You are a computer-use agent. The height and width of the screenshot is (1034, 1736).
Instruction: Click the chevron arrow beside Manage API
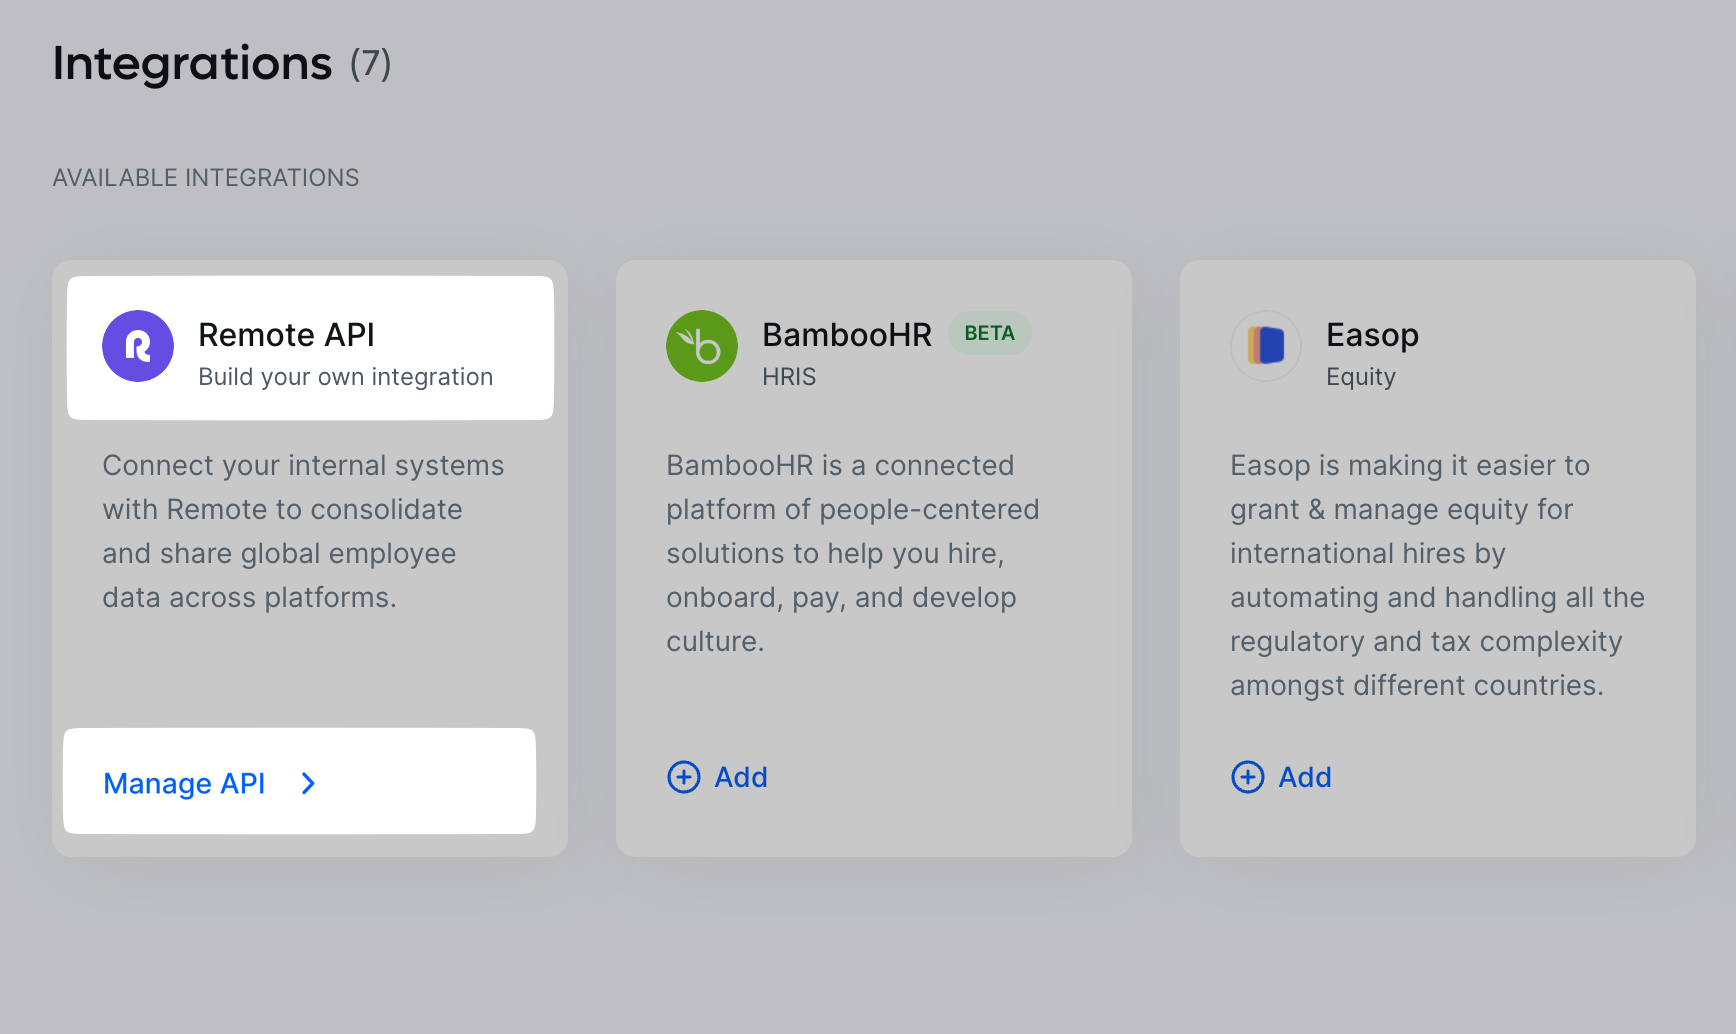tap(309, 783)
